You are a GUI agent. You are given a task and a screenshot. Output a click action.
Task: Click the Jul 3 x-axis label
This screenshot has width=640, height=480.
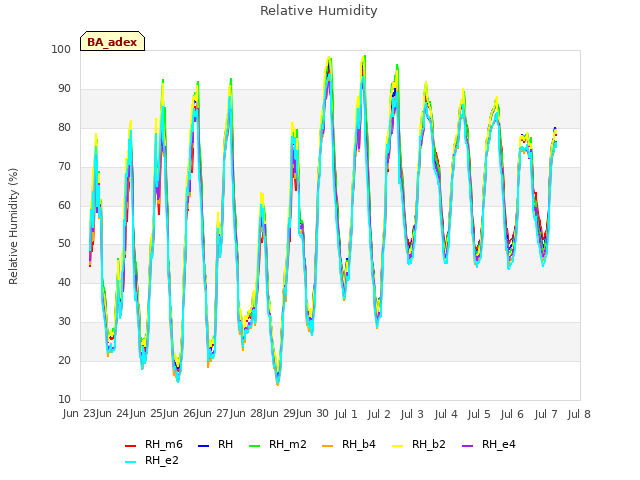(412, 415)
